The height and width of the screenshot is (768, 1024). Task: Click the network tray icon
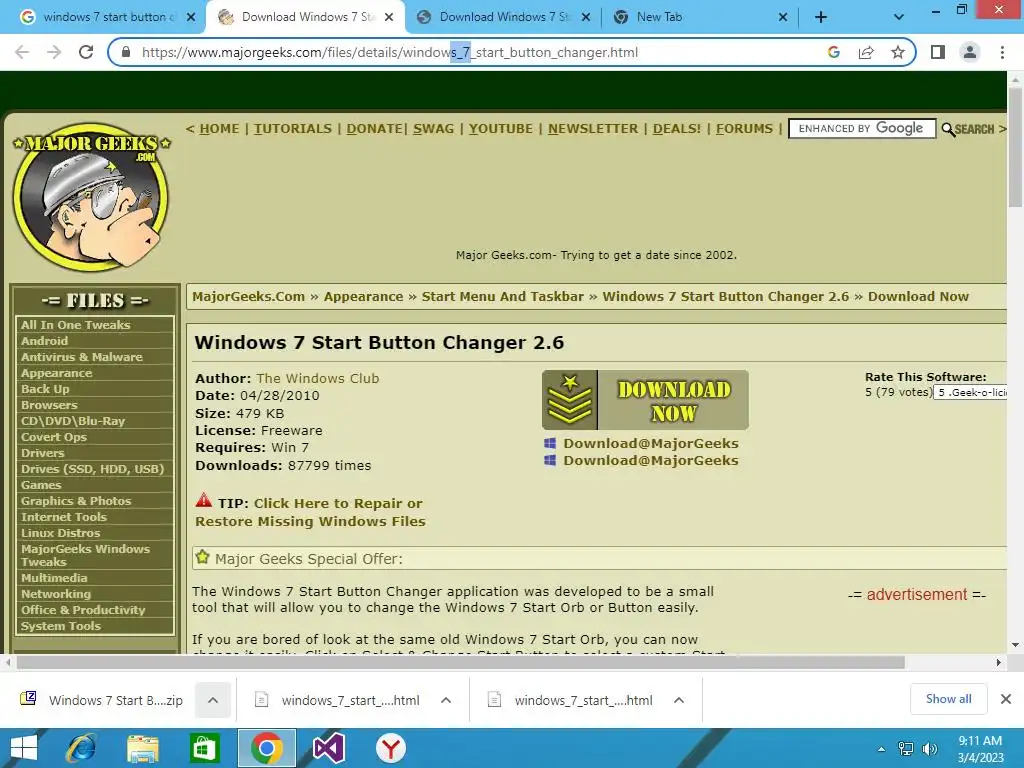pos(906,749)
